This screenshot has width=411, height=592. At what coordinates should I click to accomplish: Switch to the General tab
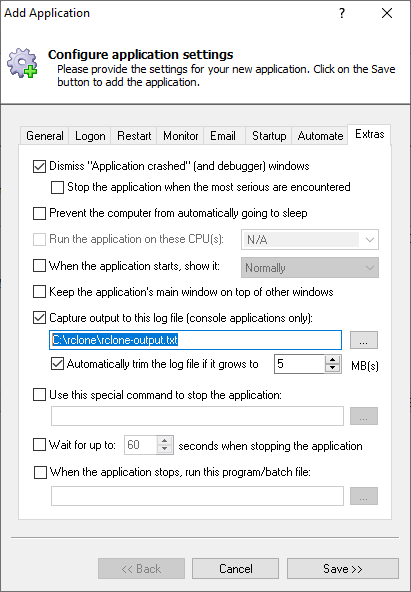(x=45, y=136)
